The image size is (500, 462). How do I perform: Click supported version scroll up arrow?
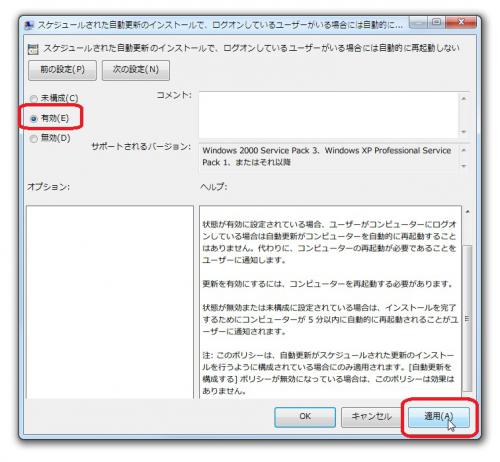click(x=464, y=150)
